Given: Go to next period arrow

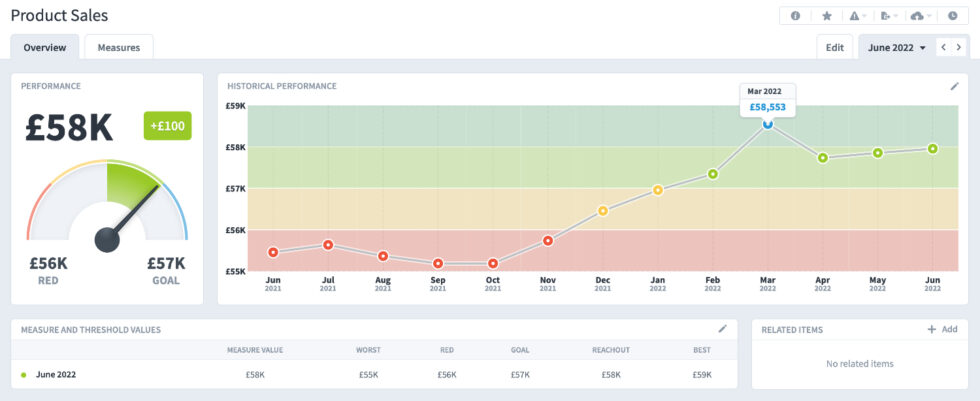Looking at the screenshot, I should coord(959,47).
